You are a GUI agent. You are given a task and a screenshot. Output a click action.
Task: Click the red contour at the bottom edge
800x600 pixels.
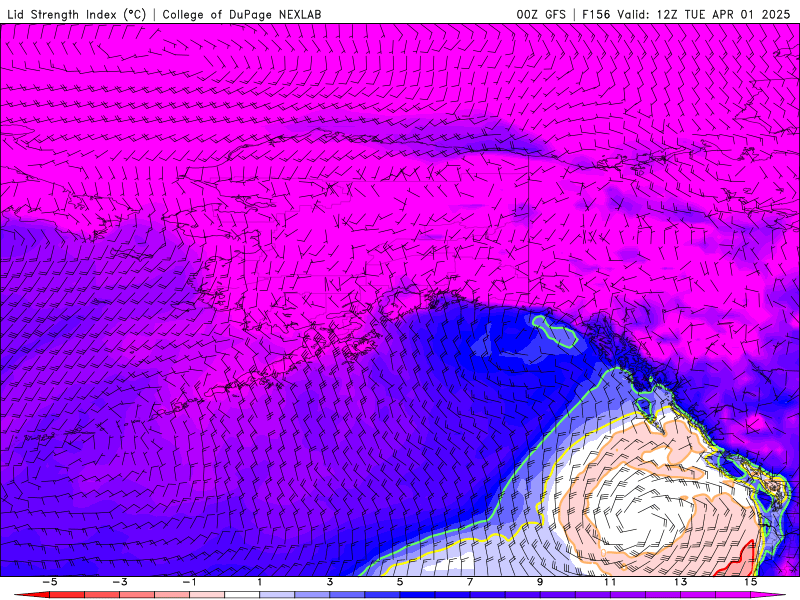tap(736, 559)
